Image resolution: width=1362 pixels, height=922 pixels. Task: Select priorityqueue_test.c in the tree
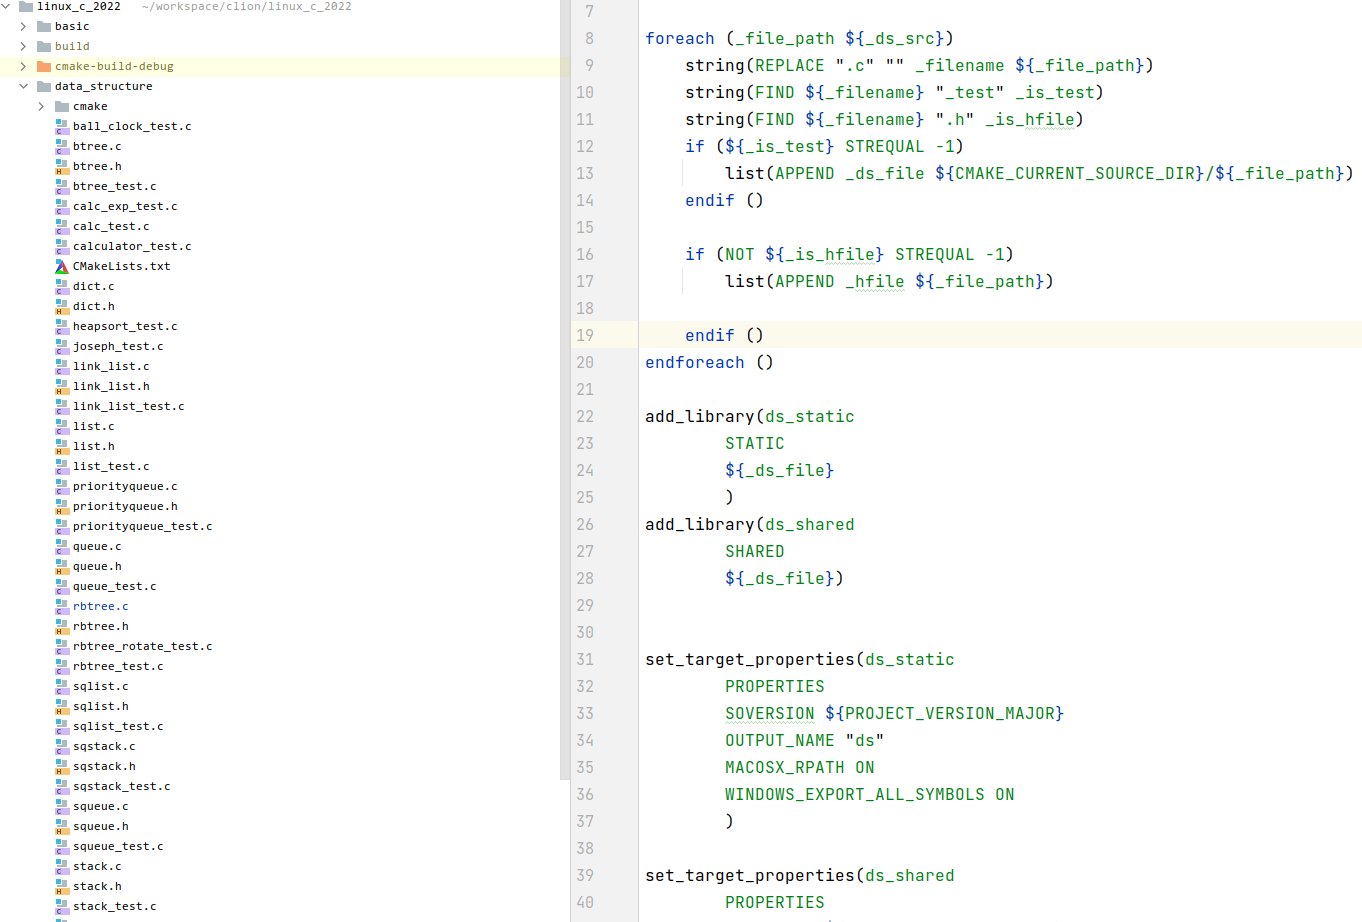pos(142,526)
